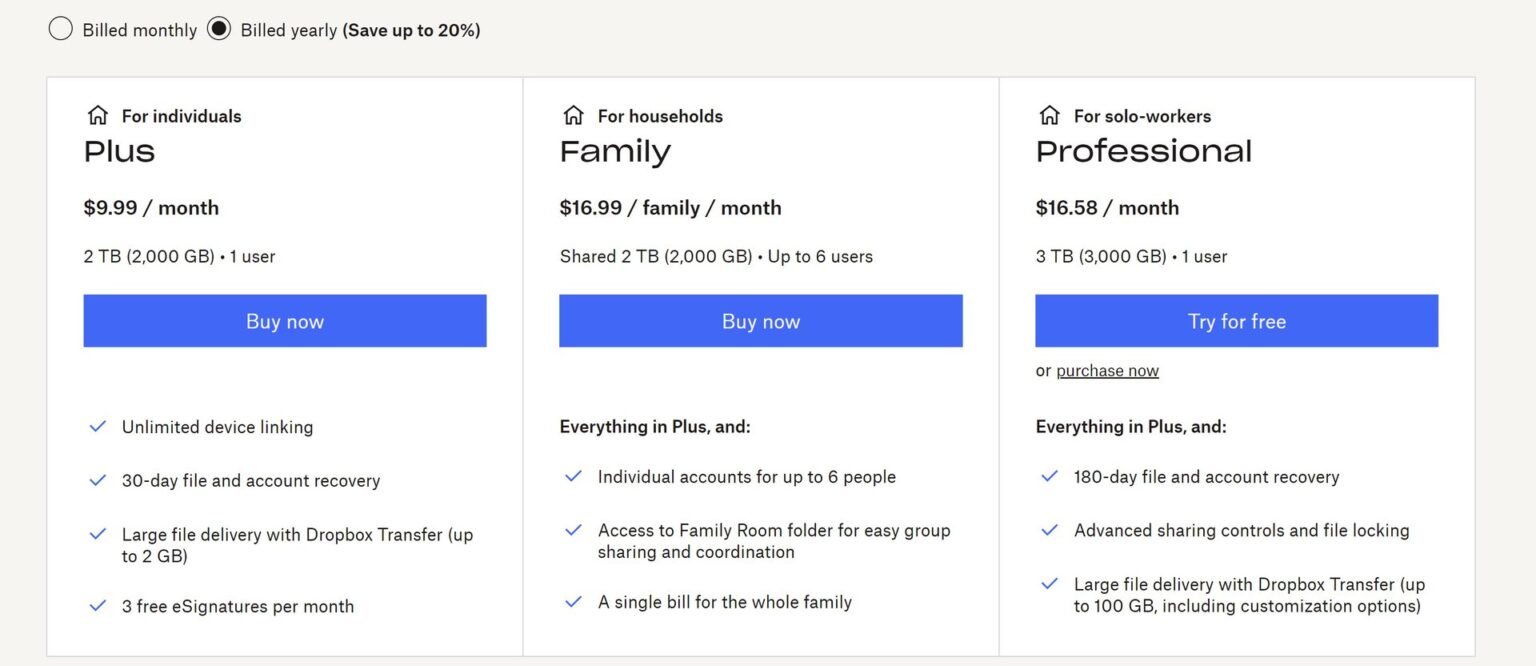Click the checkmark next to A single bill feature

pos(573,601)
